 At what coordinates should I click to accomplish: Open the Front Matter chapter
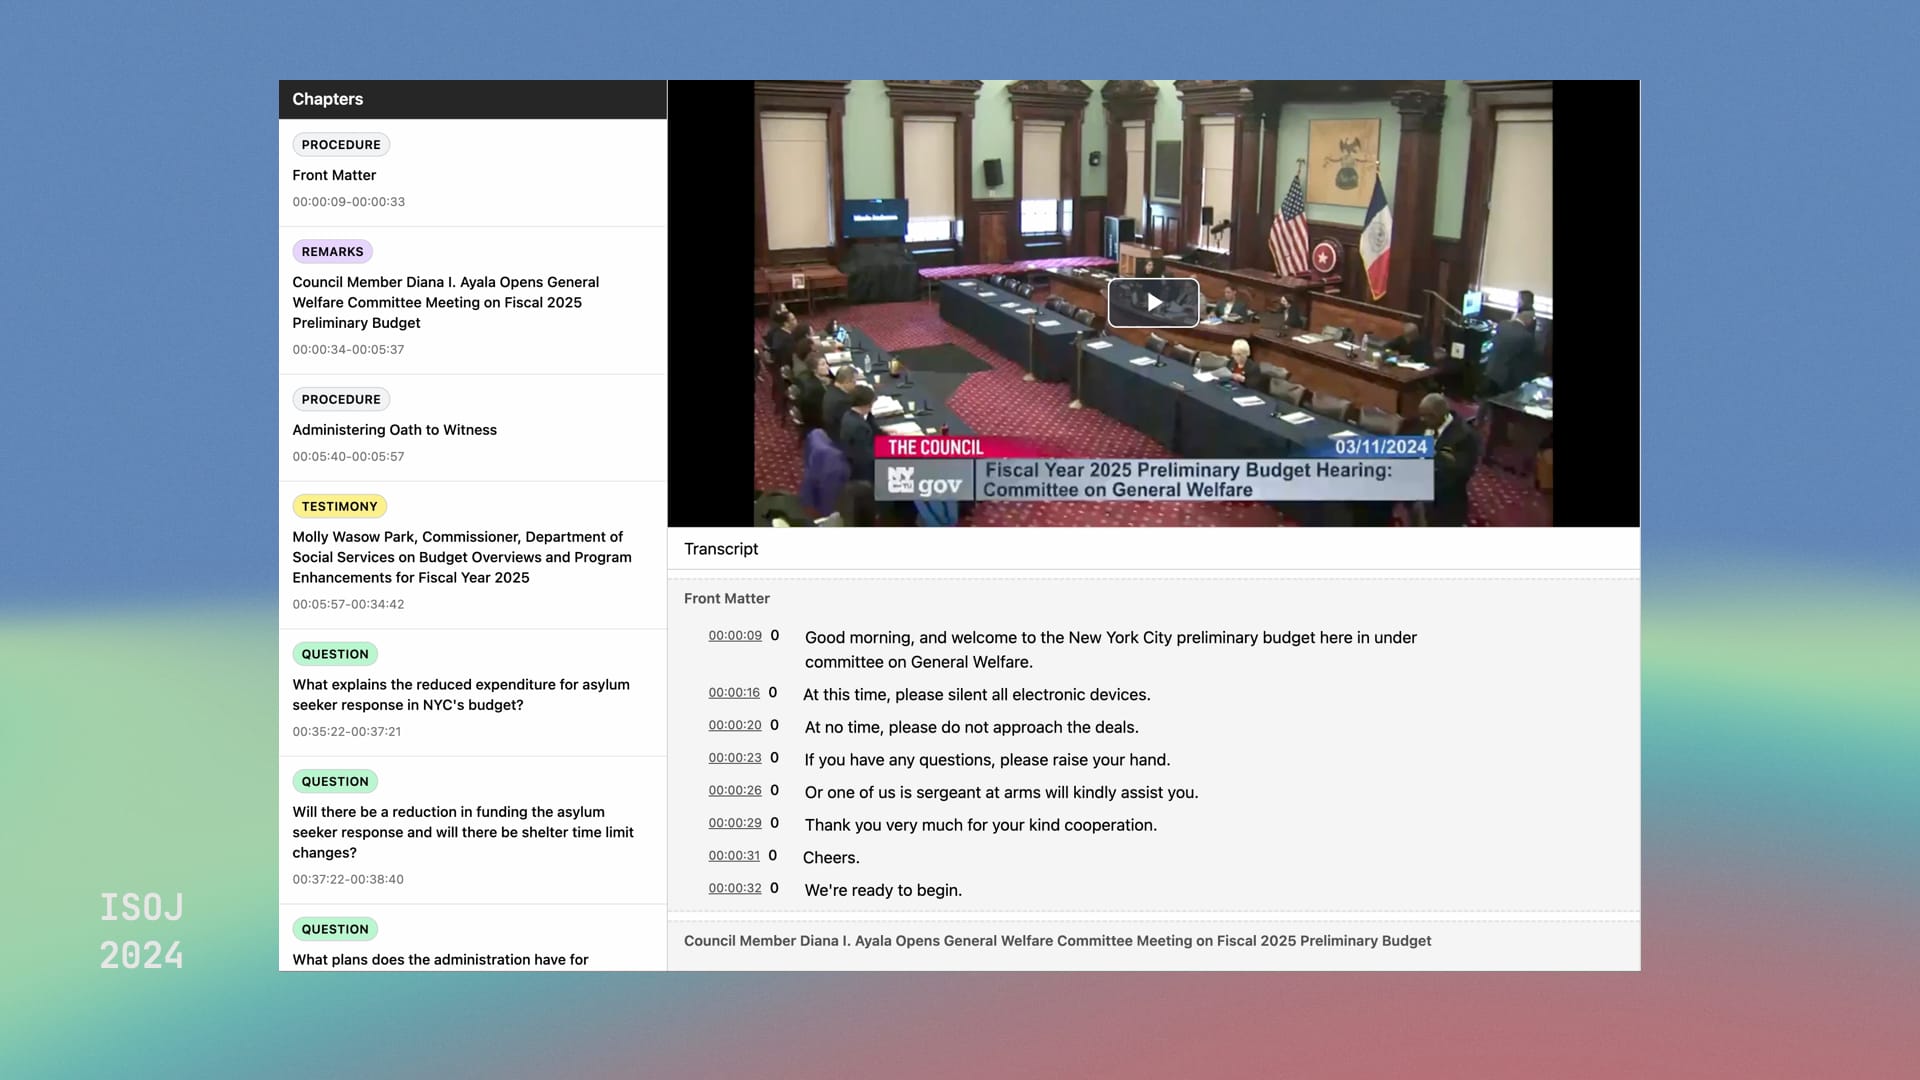334,175
